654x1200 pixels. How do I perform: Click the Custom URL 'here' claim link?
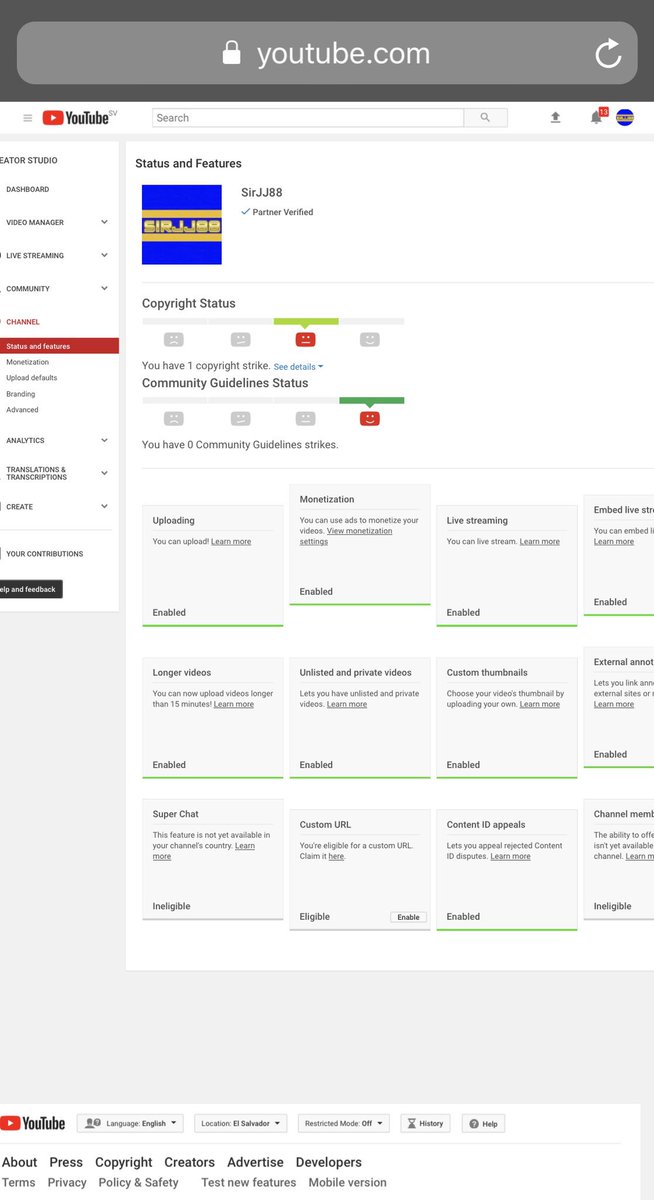coord(336,856)
